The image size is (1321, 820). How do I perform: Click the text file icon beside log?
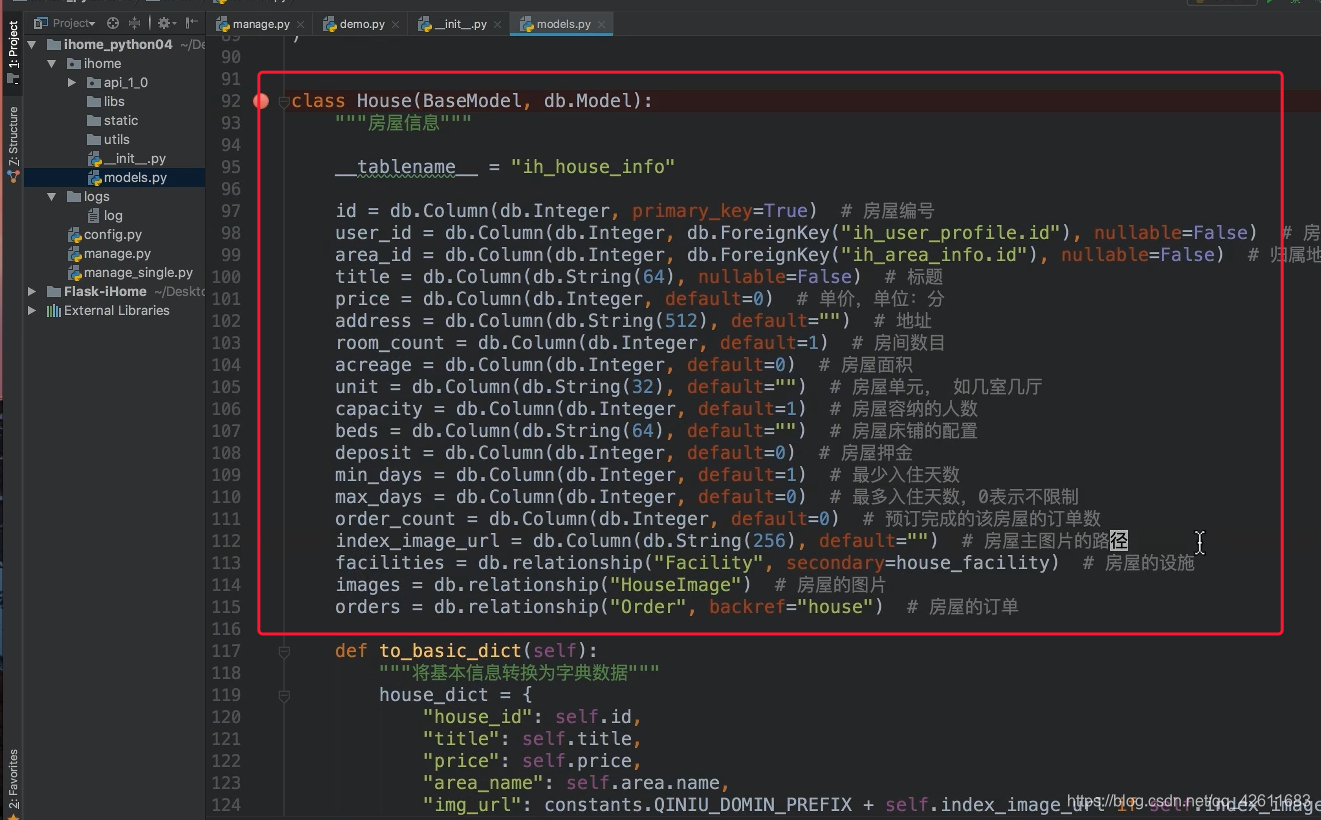(93, 216)
